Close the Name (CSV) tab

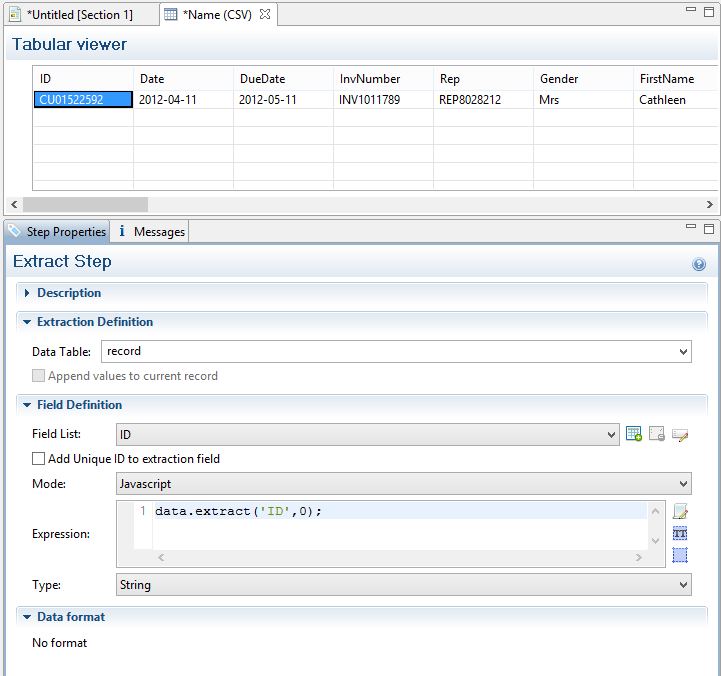pyautogui.click(x=265, y=15)
